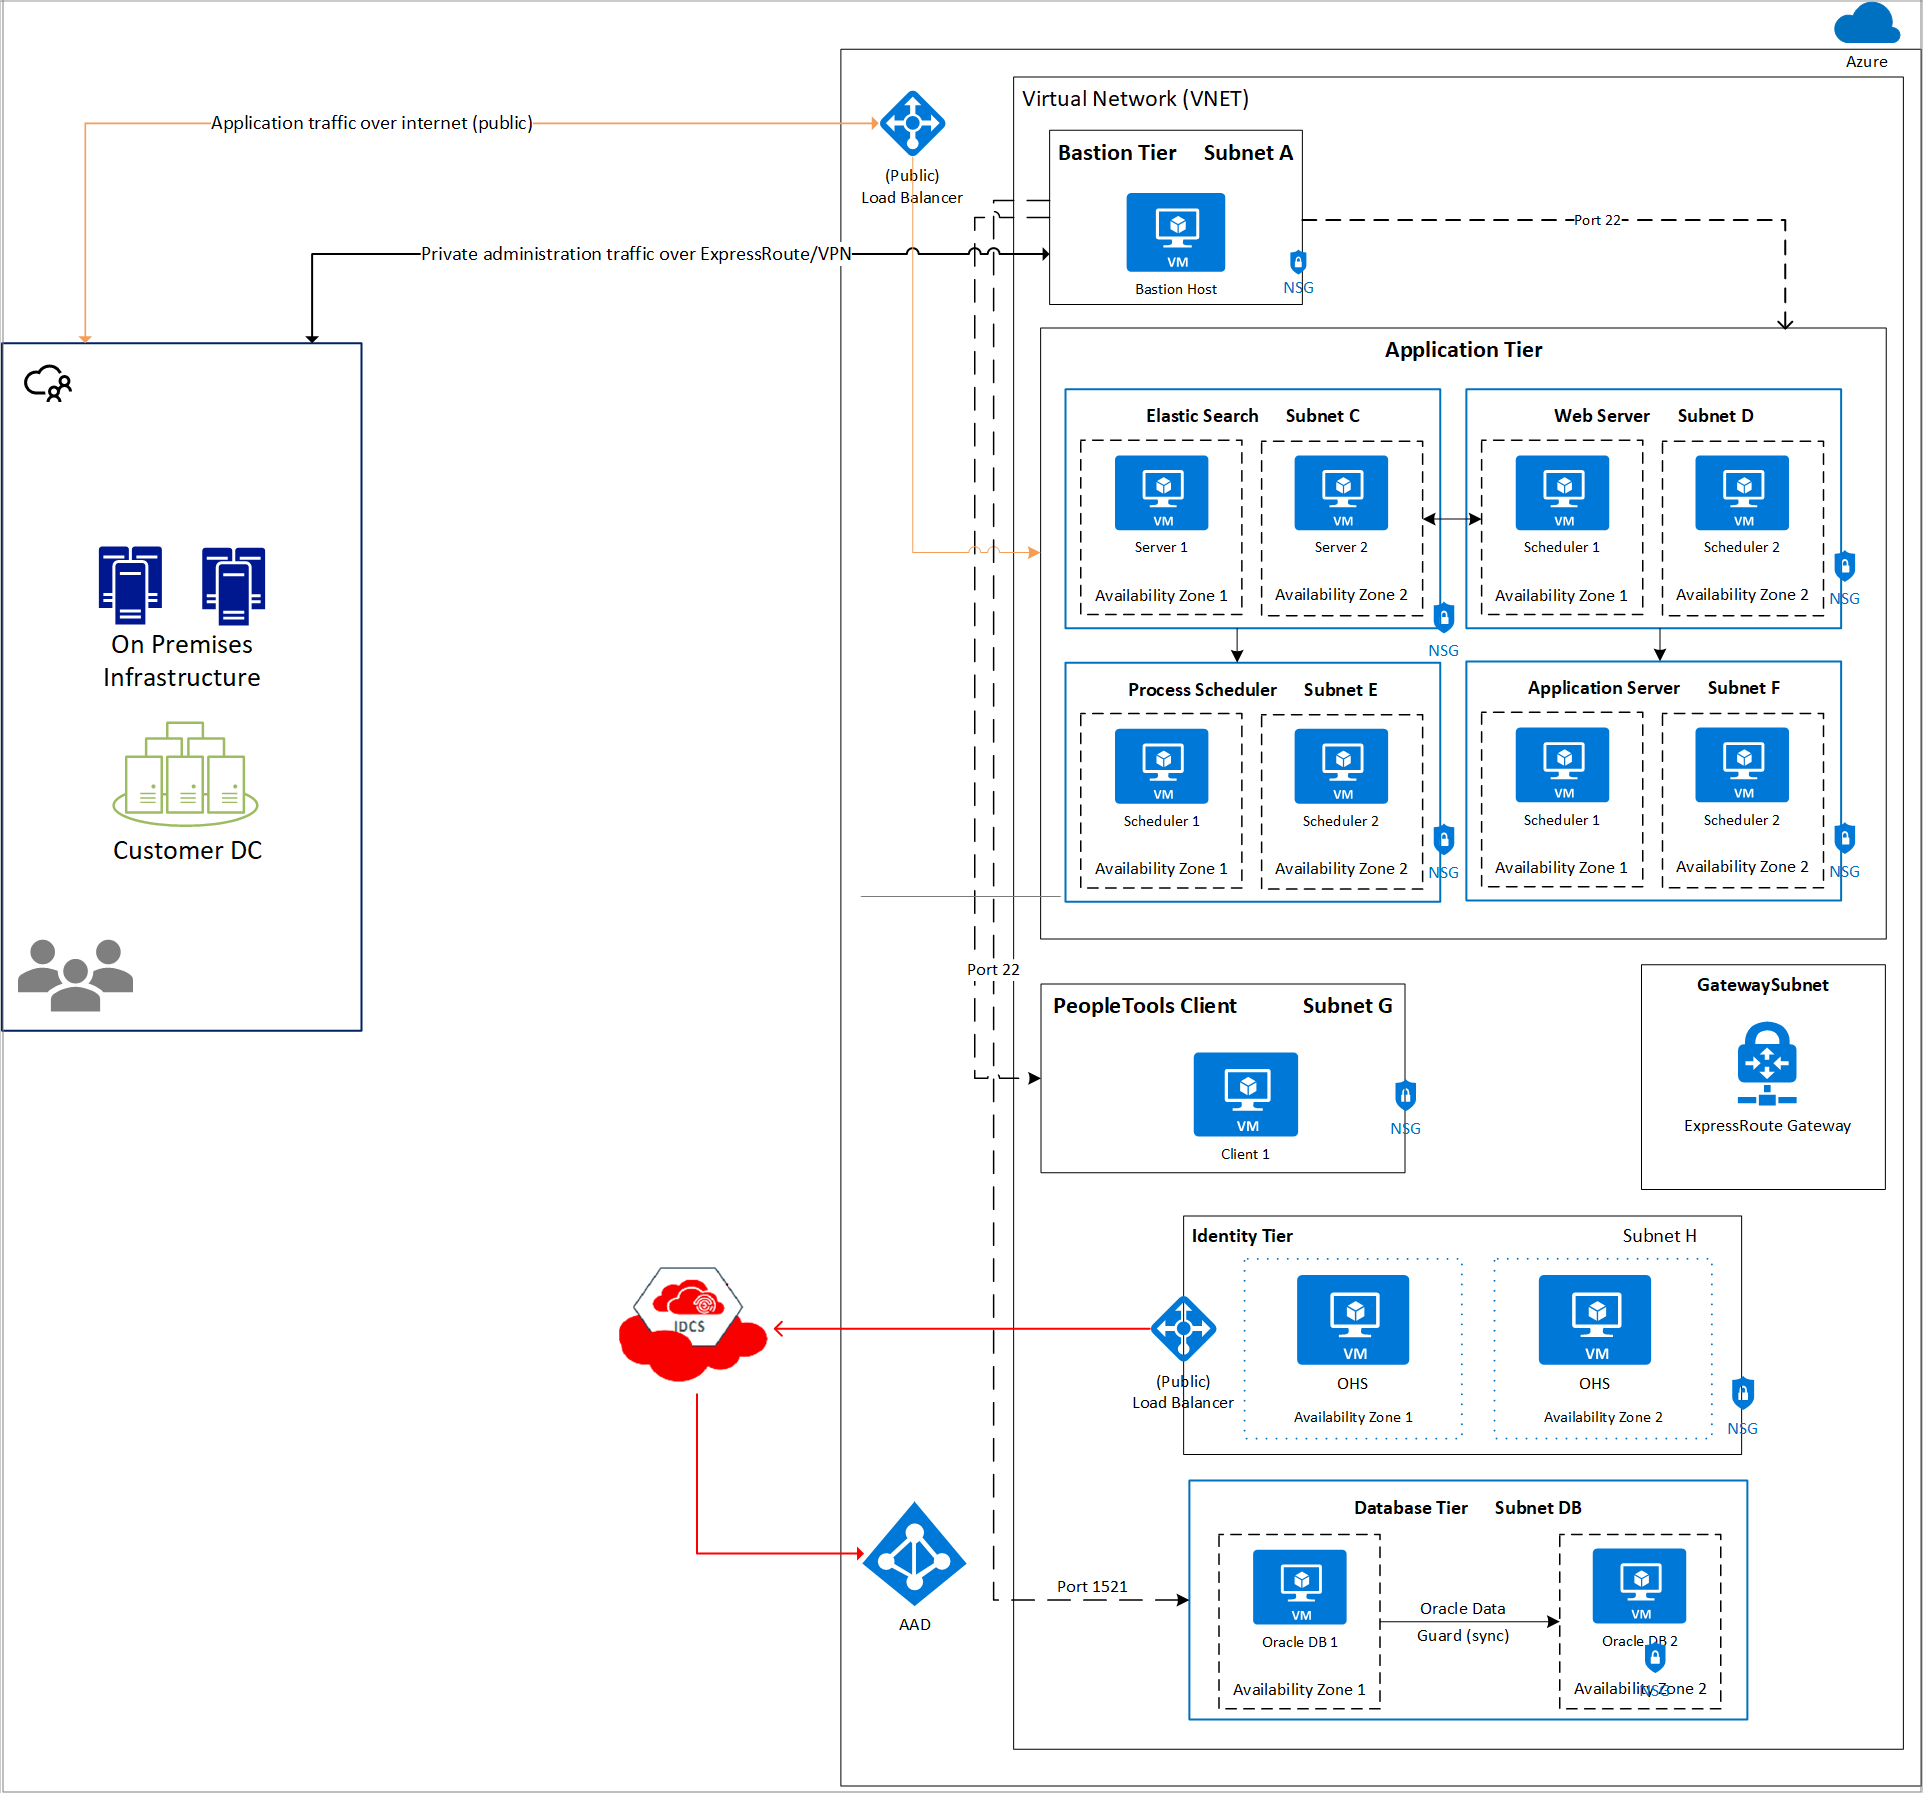Select the Identity Tier heading
This screenshot has height=1793, width=1923.
pyautogui.click(x=1242, y=1236)
